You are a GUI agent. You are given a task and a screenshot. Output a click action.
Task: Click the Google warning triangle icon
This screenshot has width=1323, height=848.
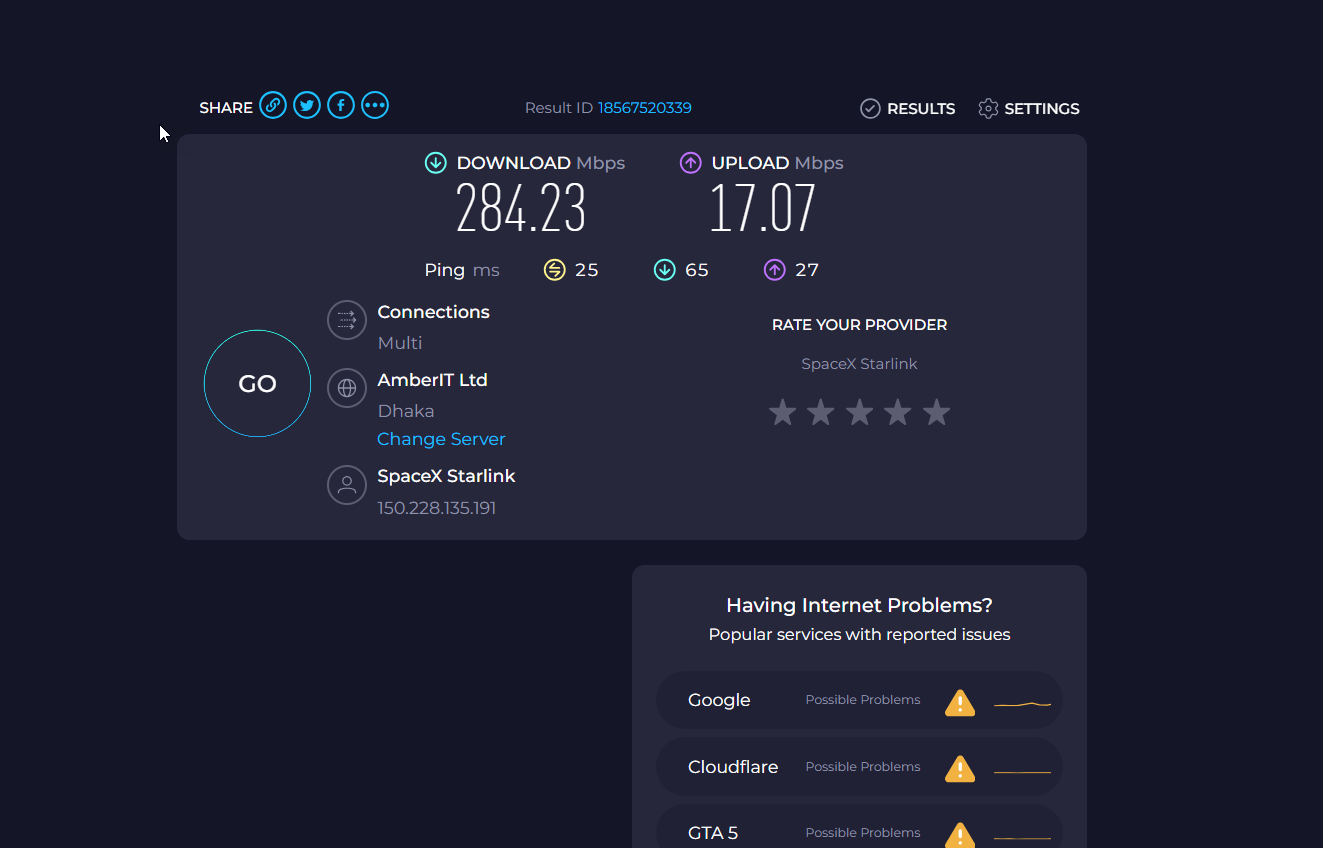tap(960, 702)
